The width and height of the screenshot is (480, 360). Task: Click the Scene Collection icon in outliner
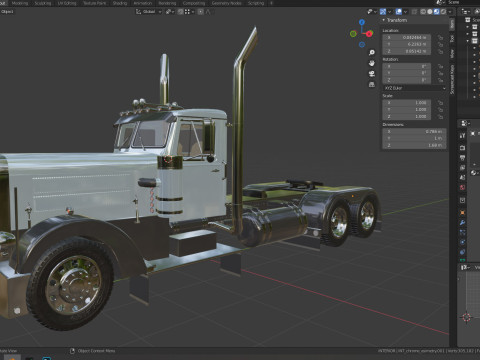468,20
